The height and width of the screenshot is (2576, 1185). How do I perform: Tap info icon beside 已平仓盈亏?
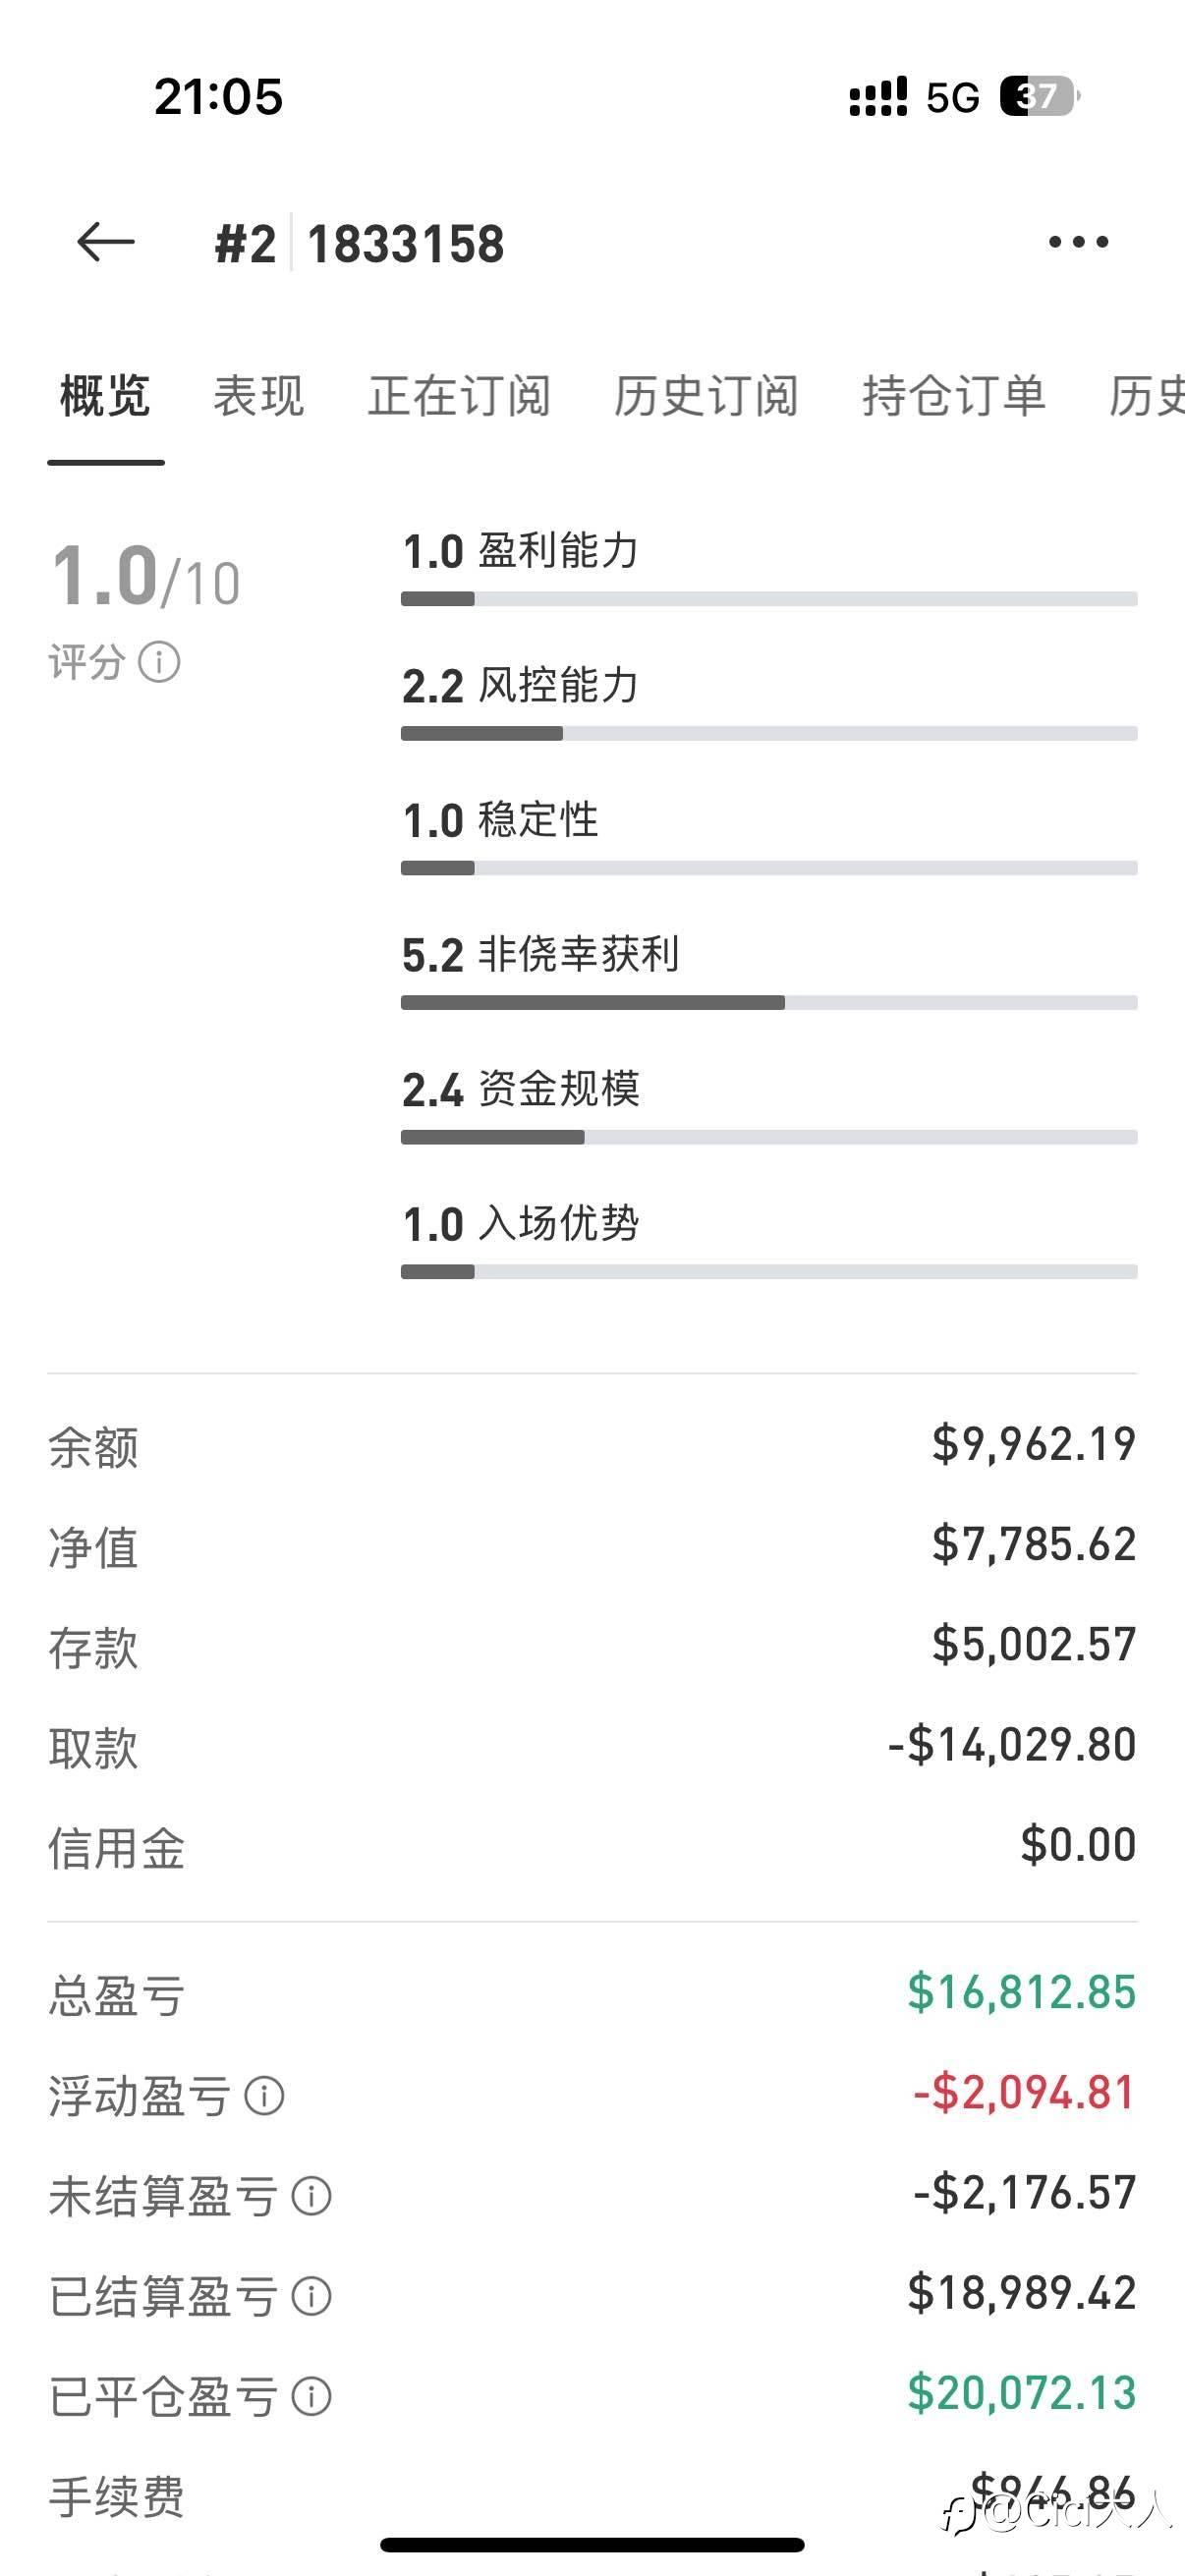[311, 2396]
